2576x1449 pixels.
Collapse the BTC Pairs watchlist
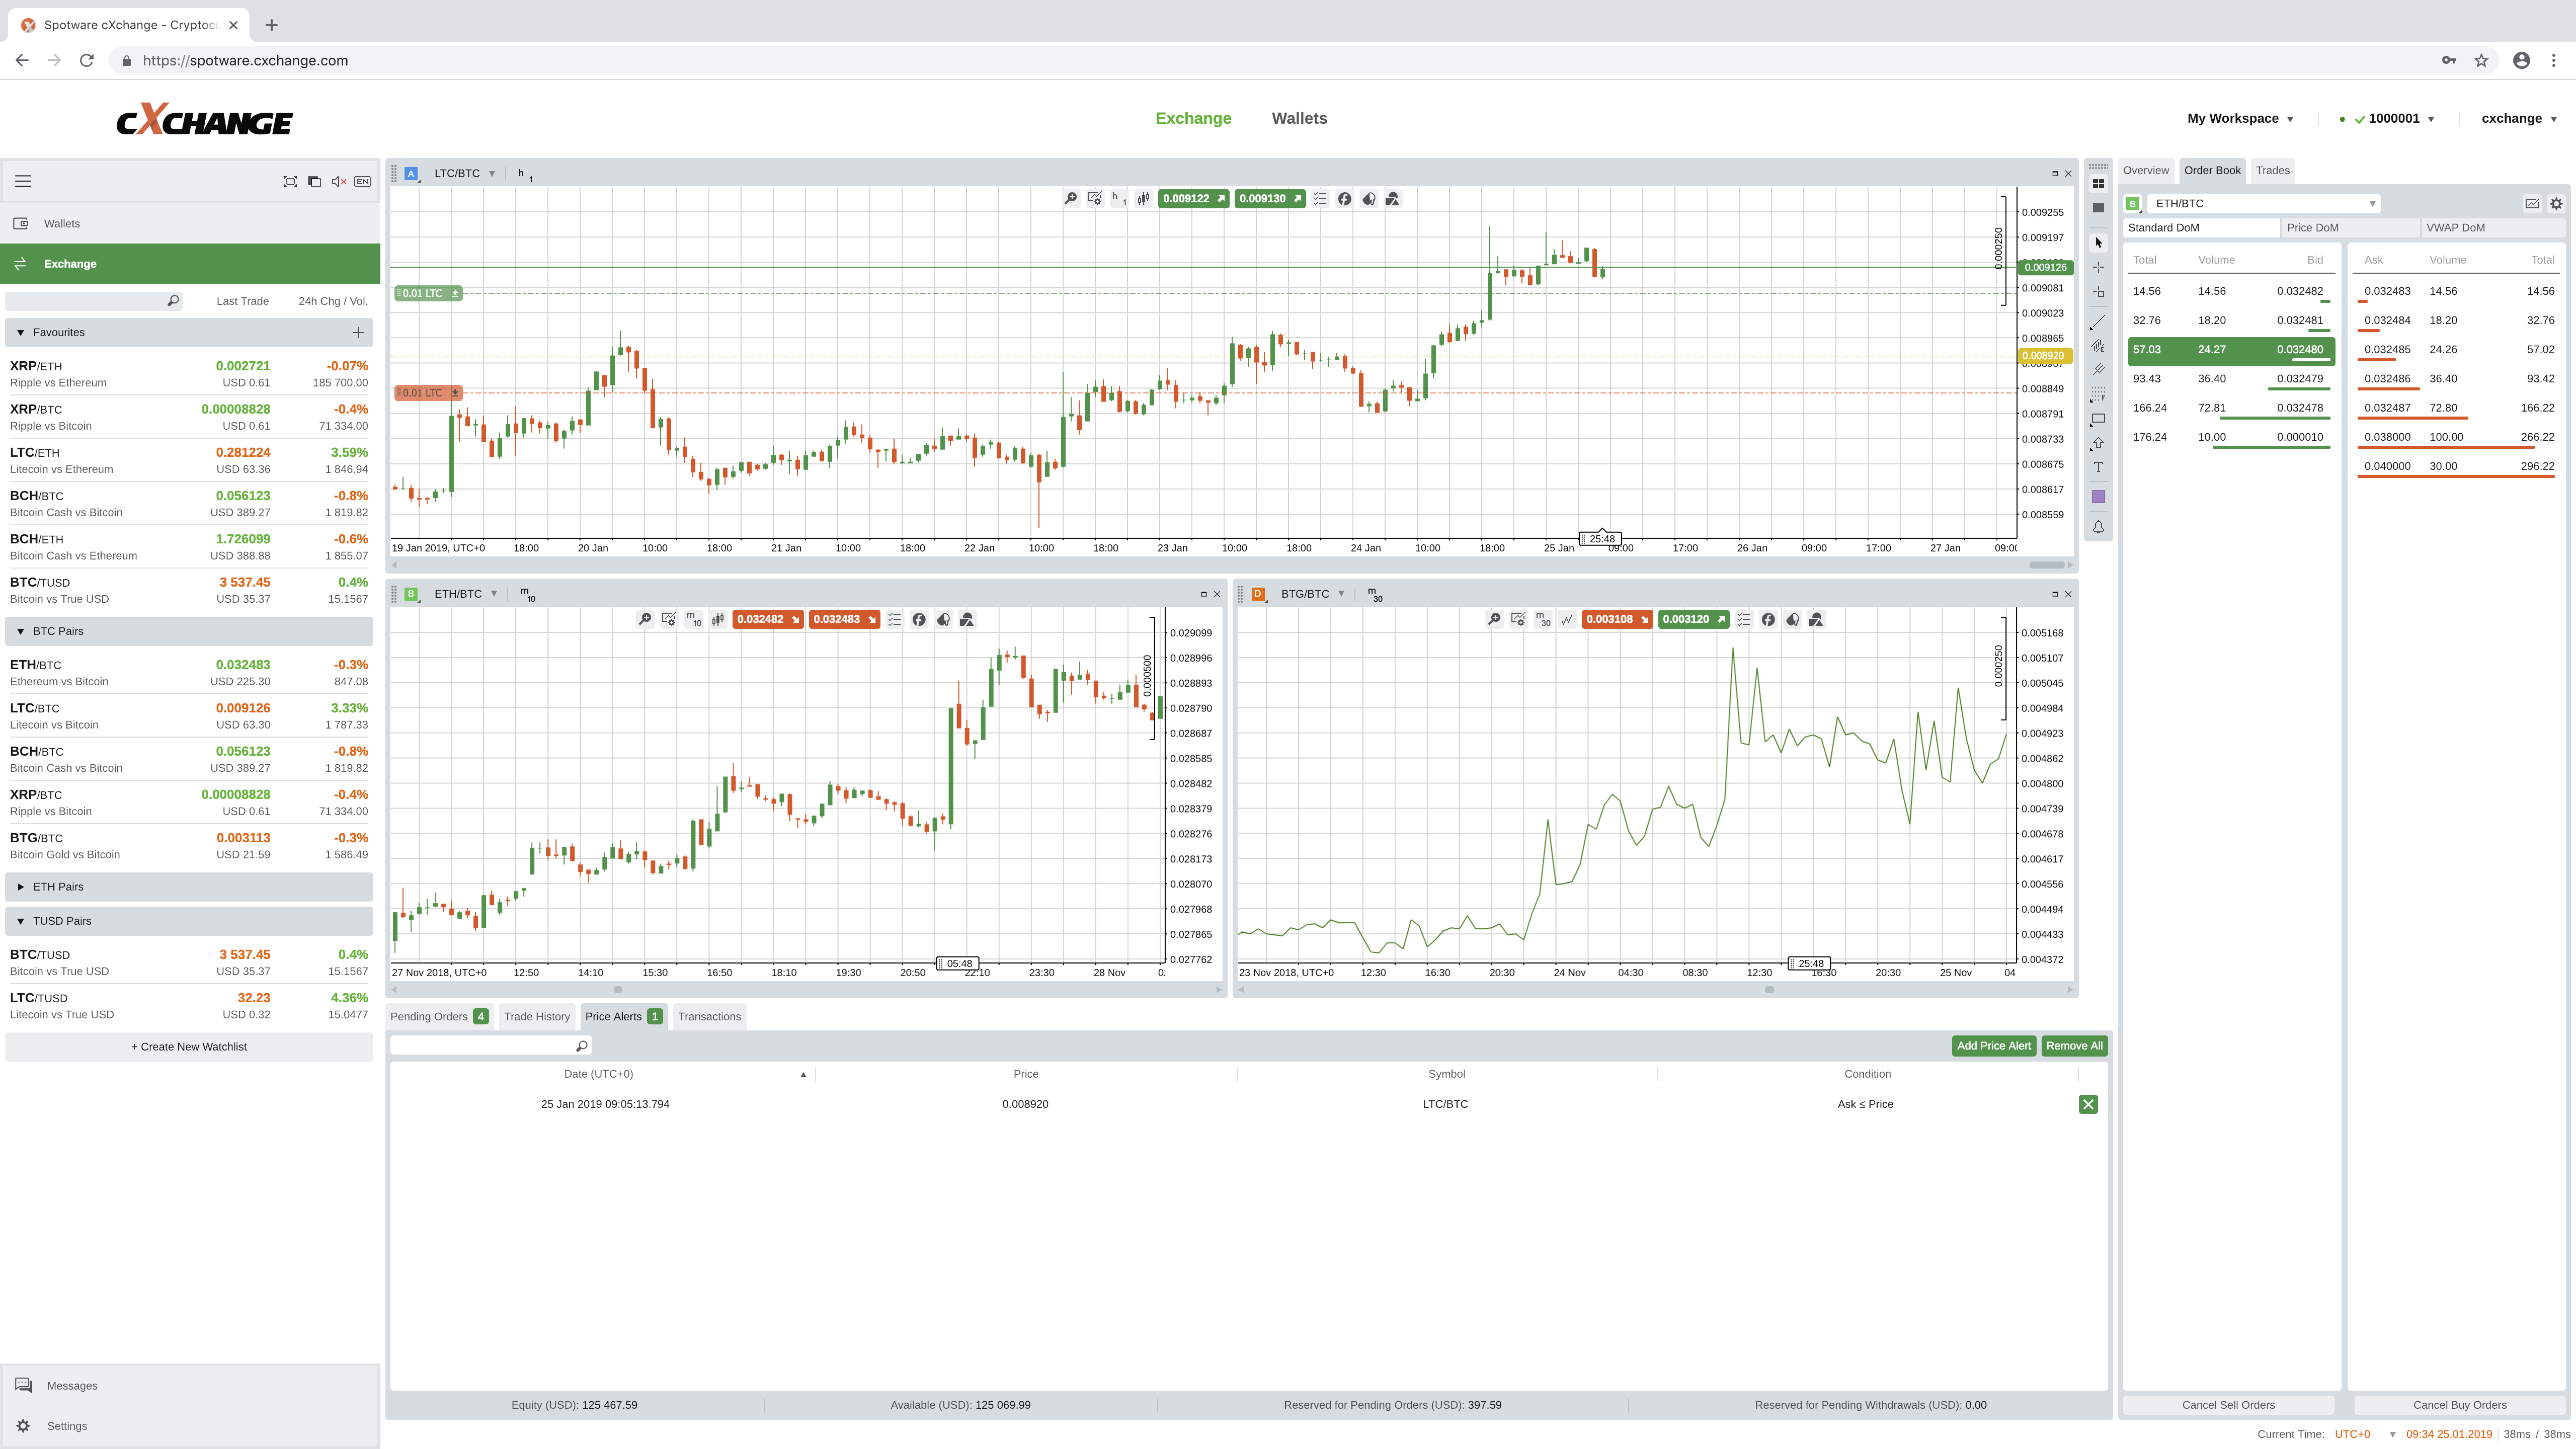point(21,631)
